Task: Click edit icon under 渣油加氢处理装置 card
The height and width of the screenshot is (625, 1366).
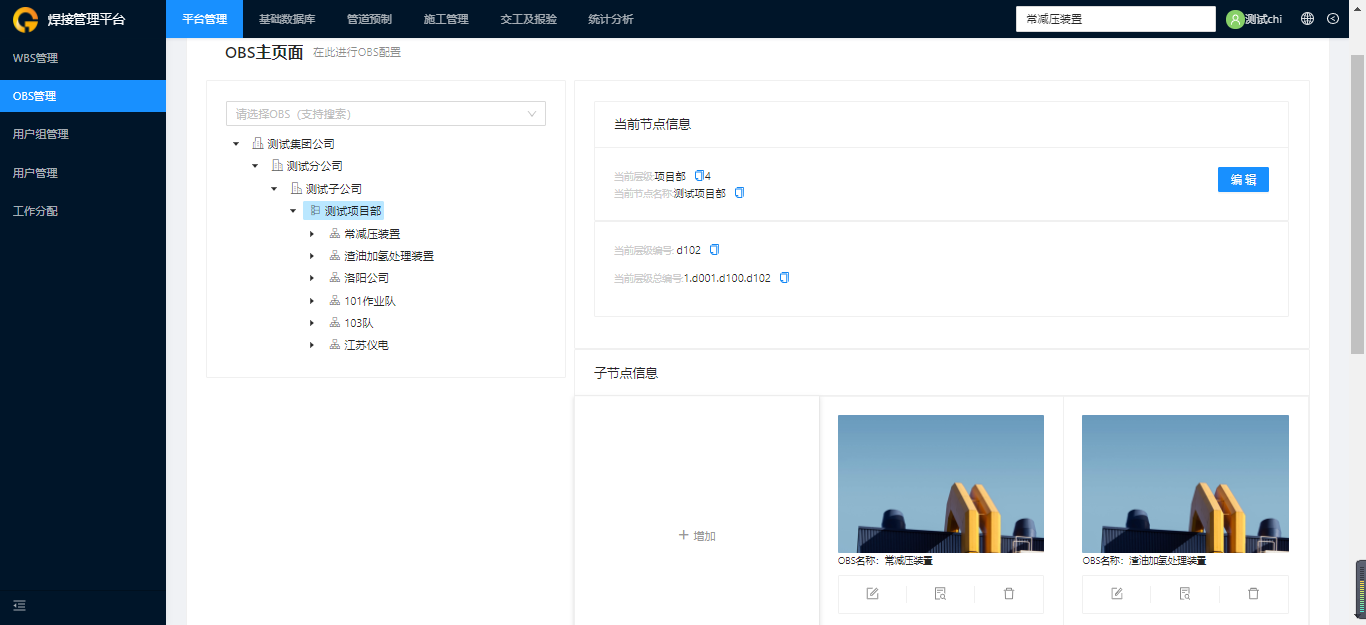Action: pyautogui.click(x=1117, y=594)
